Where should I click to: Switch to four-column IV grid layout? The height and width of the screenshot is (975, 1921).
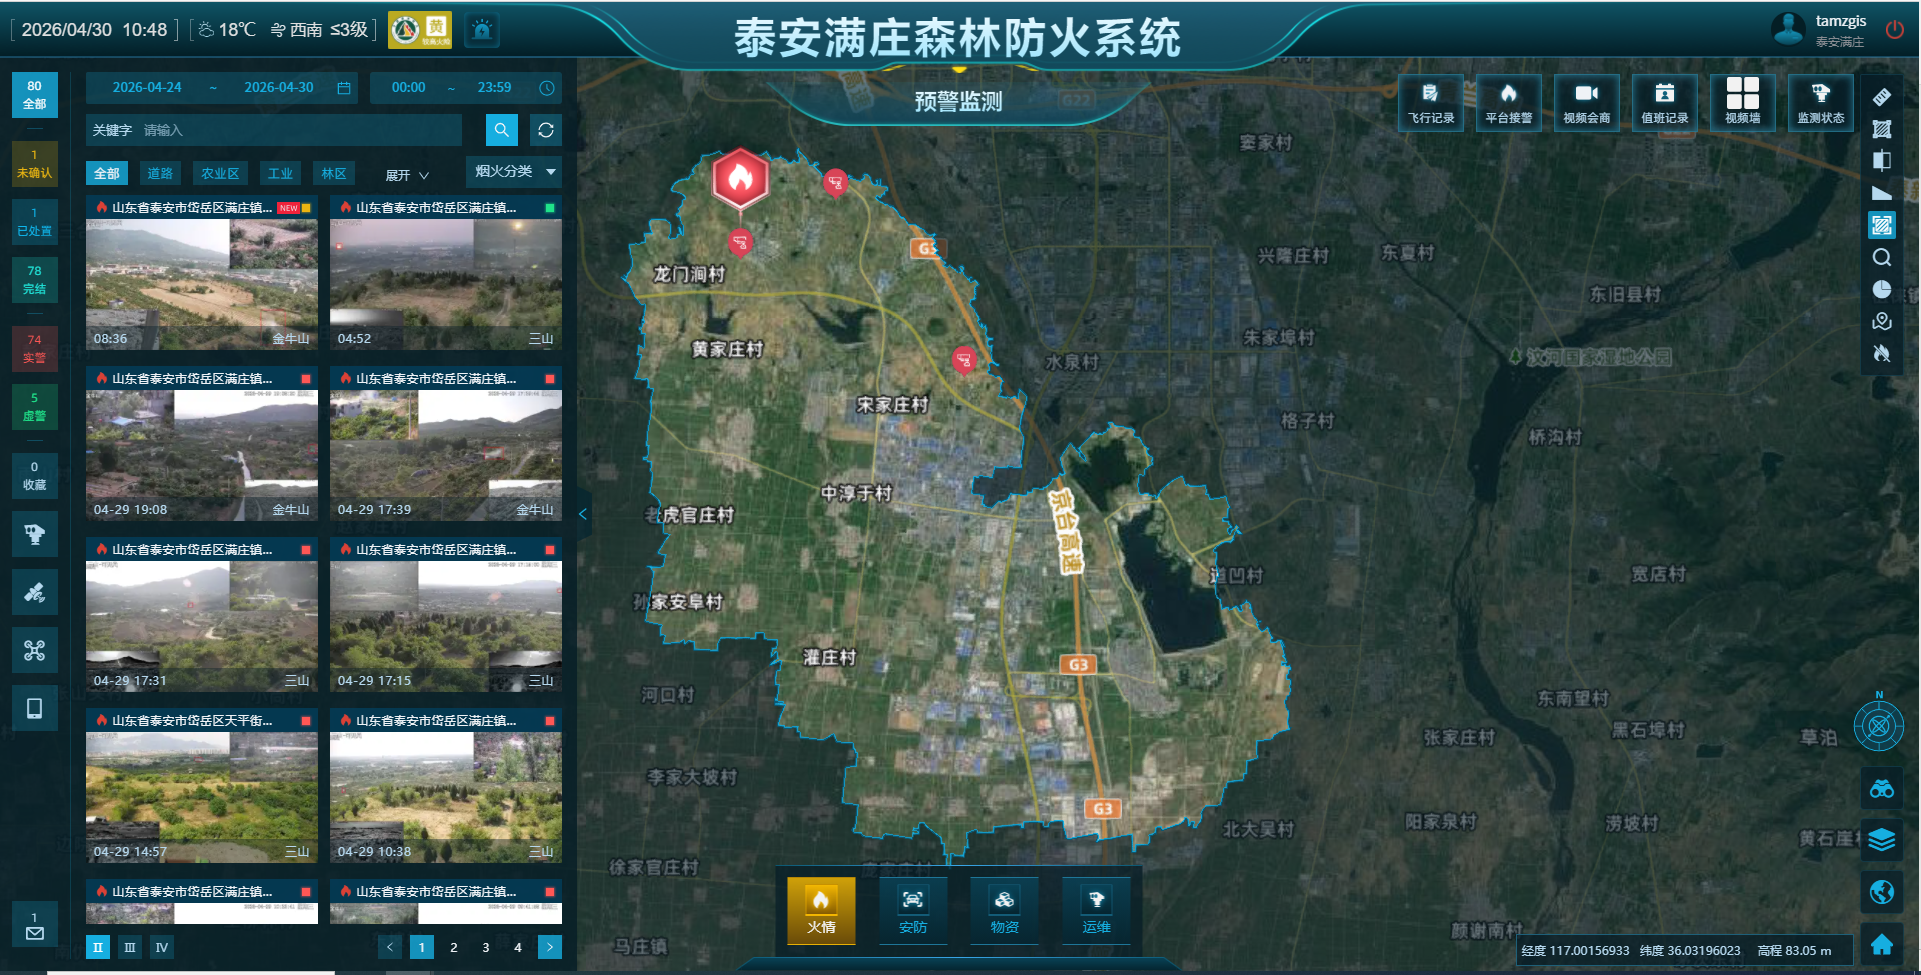(162, 947)
